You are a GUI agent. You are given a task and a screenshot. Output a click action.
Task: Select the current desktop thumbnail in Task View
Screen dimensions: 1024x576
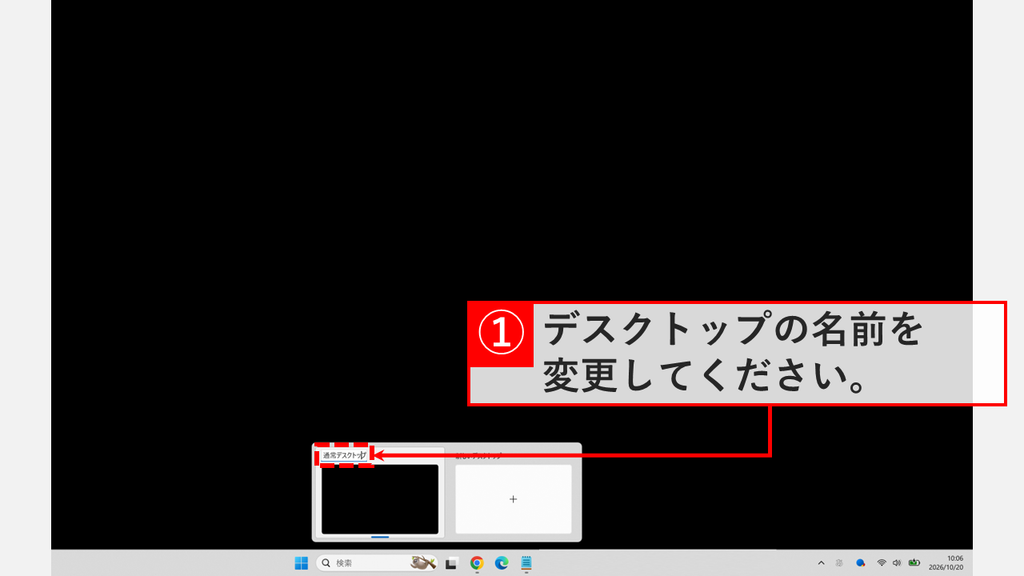[x=380, y=499]
